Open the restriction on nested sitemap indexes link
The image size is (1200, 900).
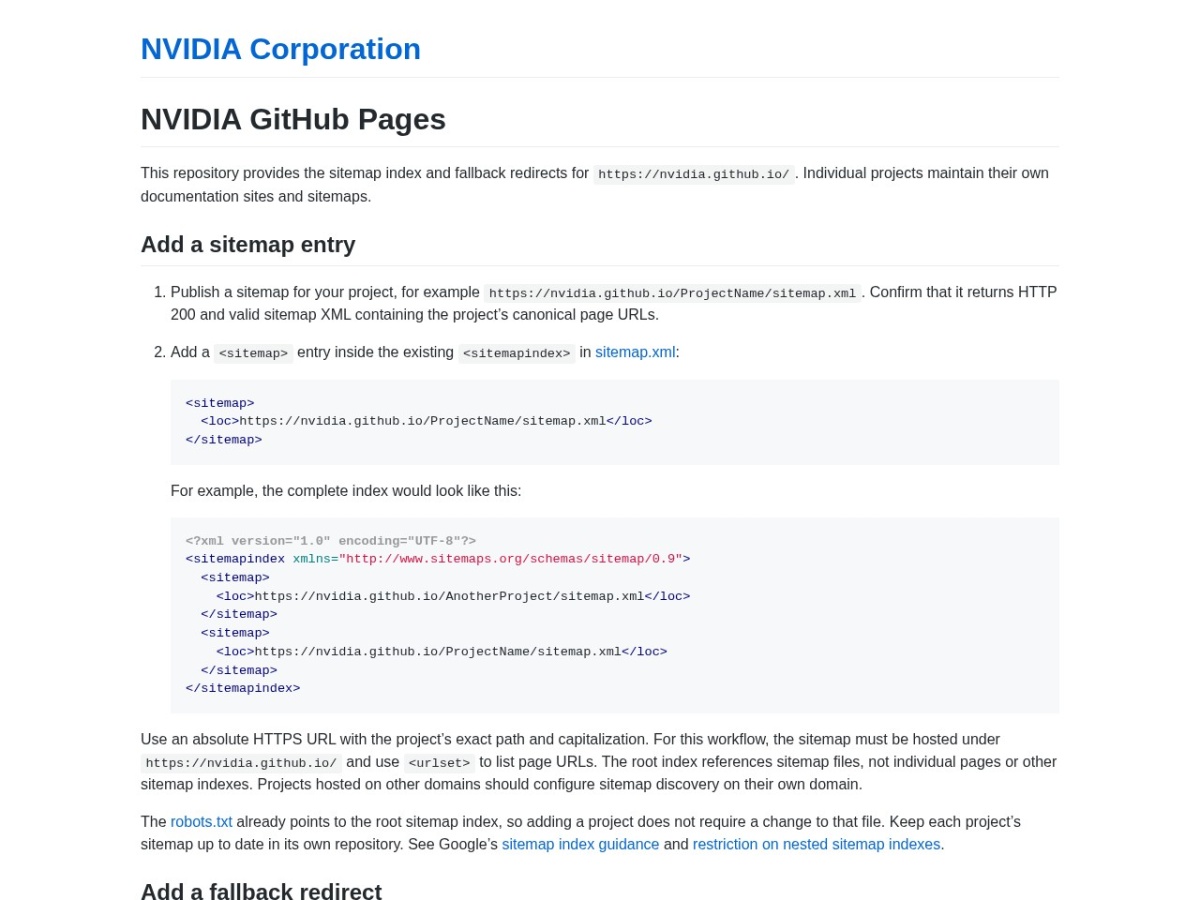tap(816, 844)
